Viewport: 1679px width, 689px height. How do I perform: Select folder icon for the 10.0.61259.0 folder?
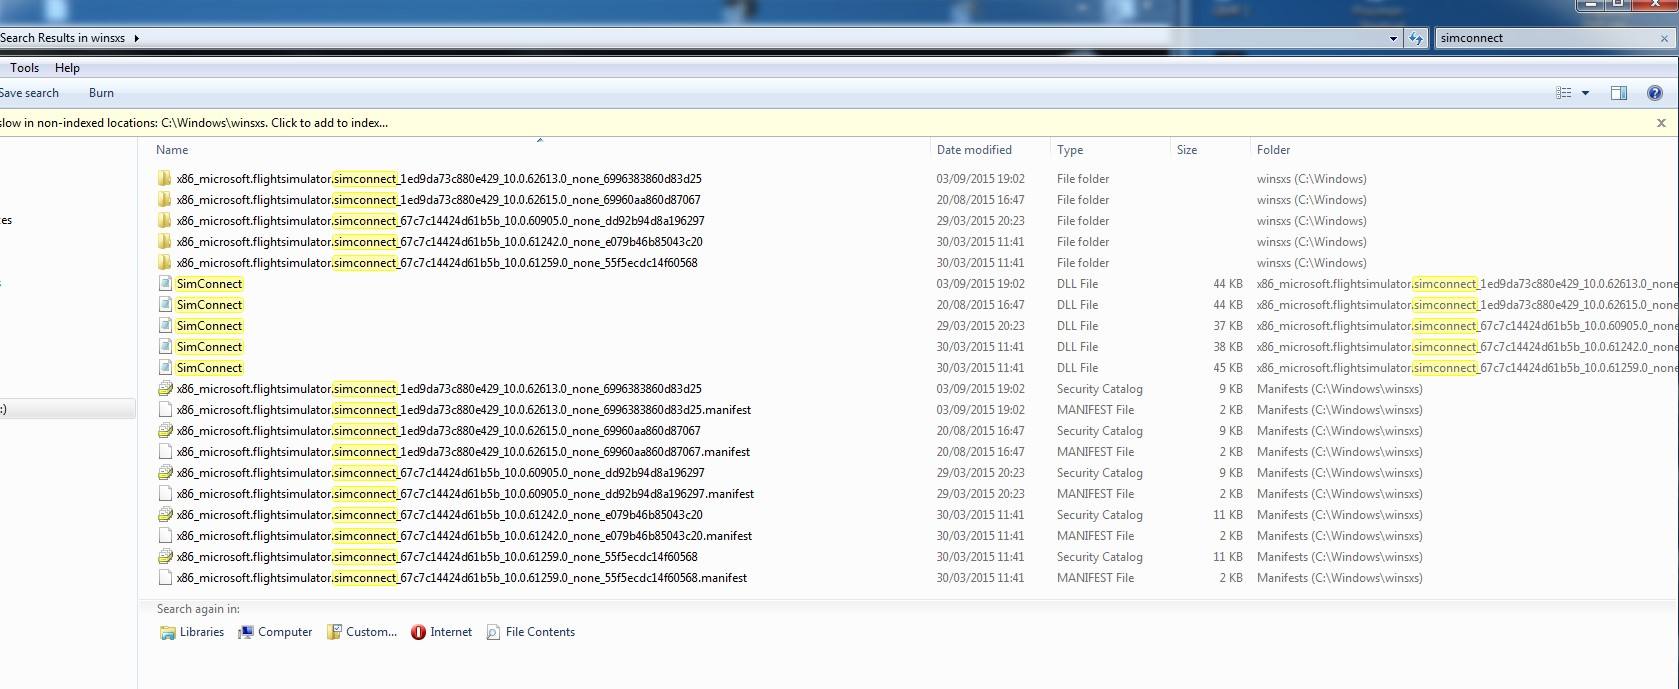coord(165,263)
